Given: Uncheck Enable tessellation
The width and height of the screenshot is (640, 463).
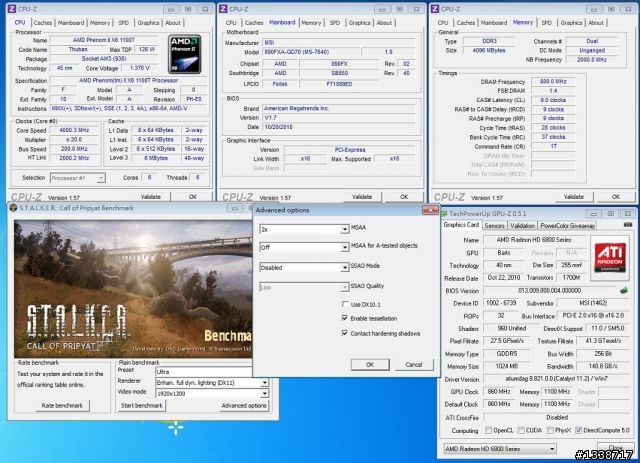Looking at the screenshot, I should [x=345, y=318].
